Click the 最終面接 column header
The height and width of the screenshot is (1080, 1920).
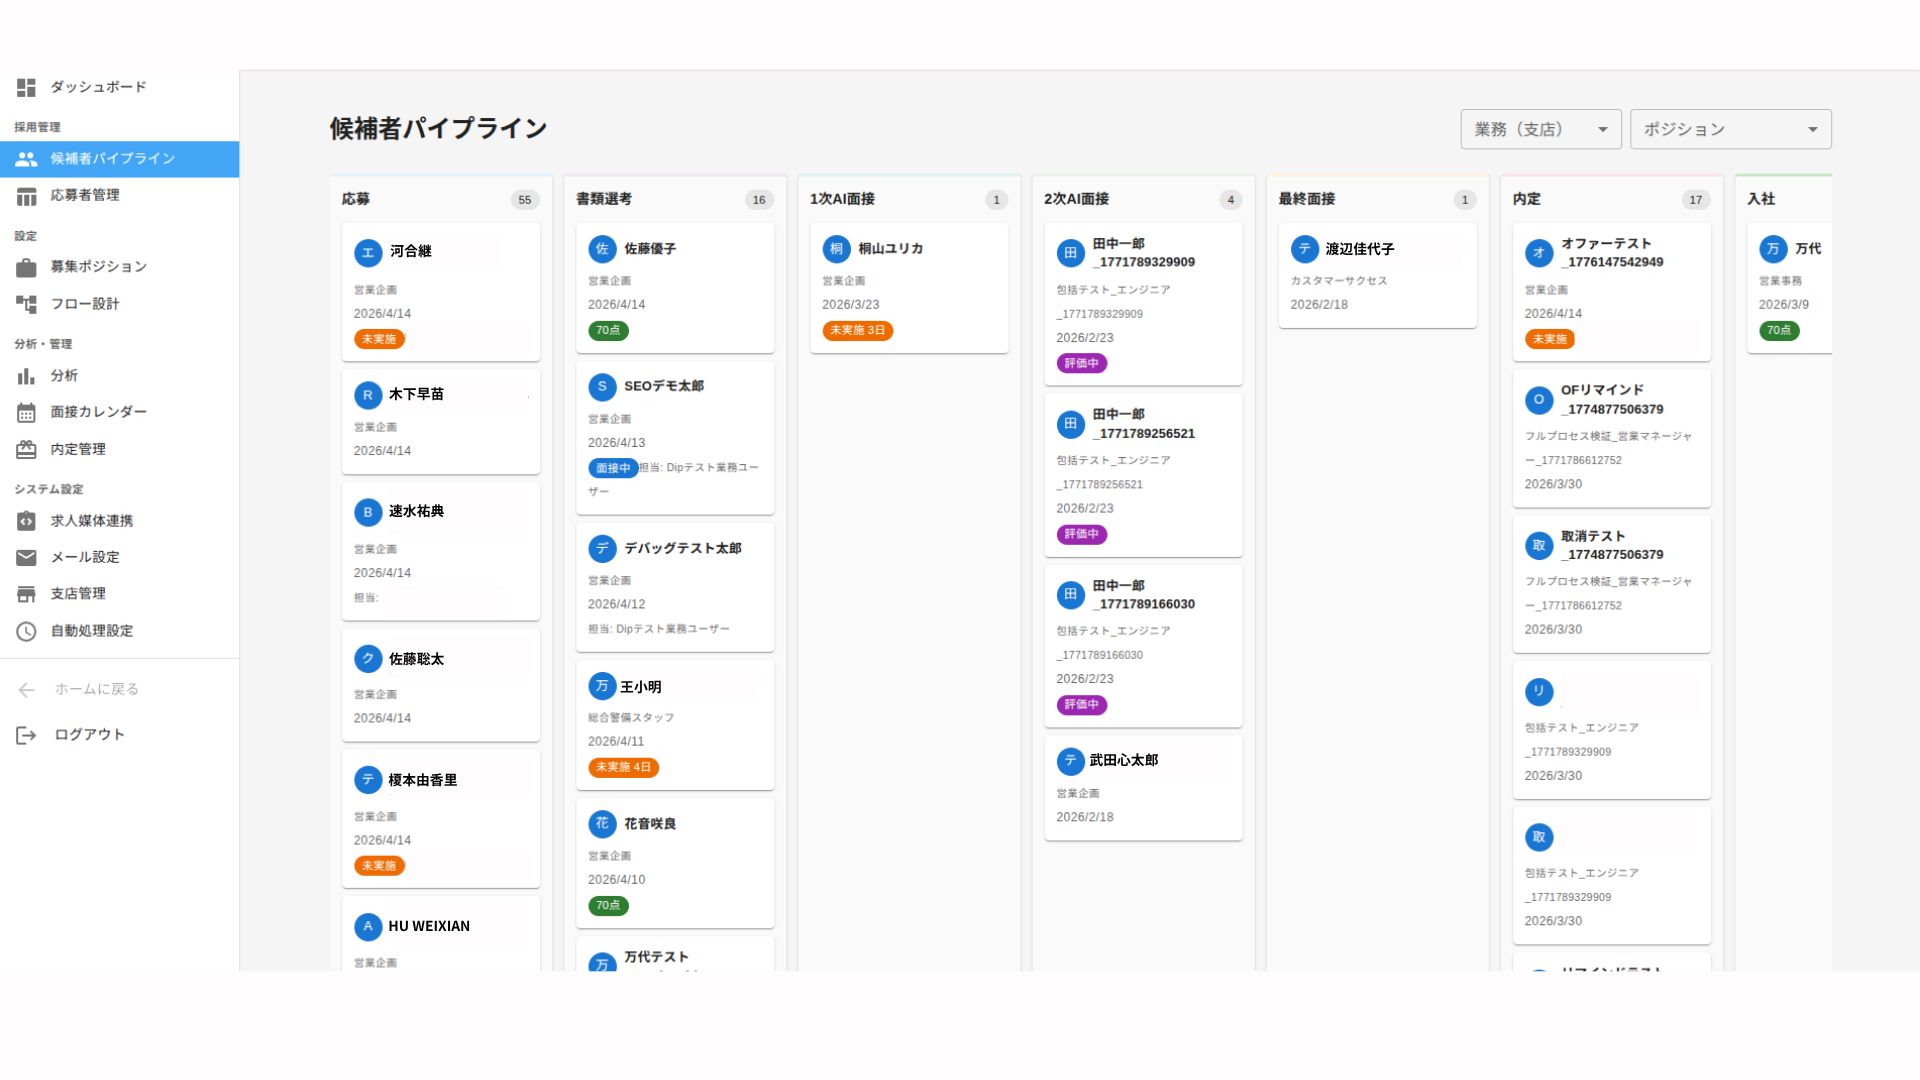point(1307,199)
